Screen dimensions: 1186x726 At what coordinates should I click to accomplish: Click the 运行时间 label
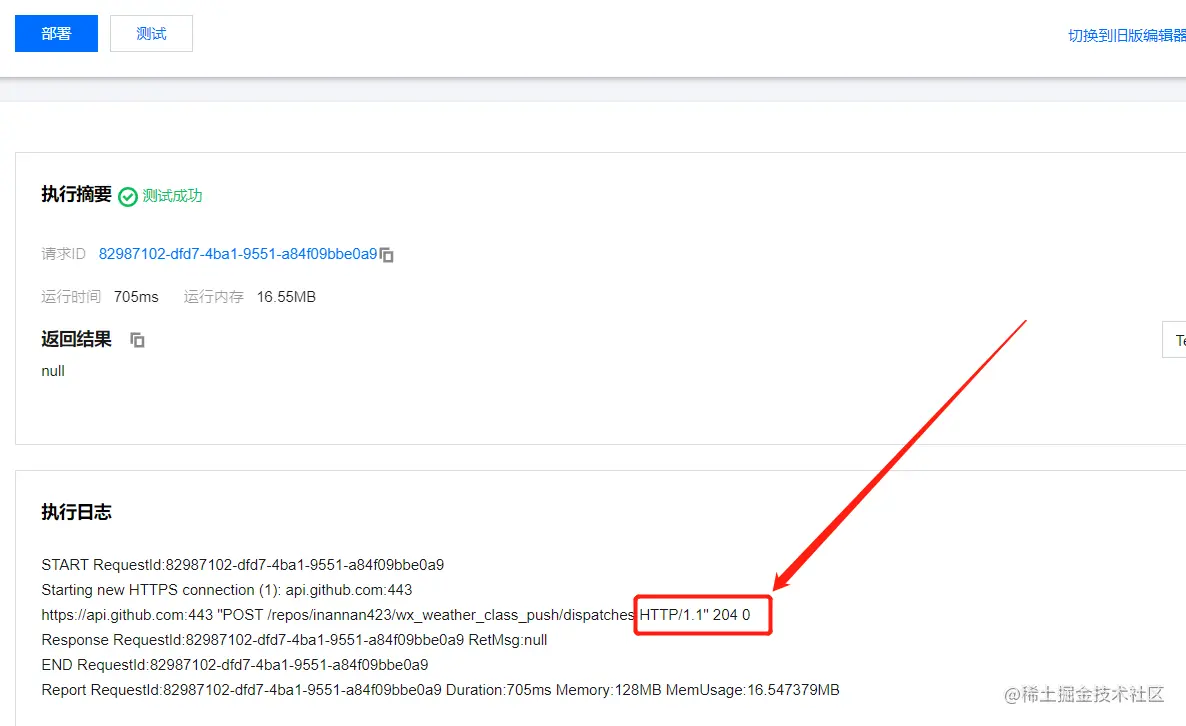71,297
